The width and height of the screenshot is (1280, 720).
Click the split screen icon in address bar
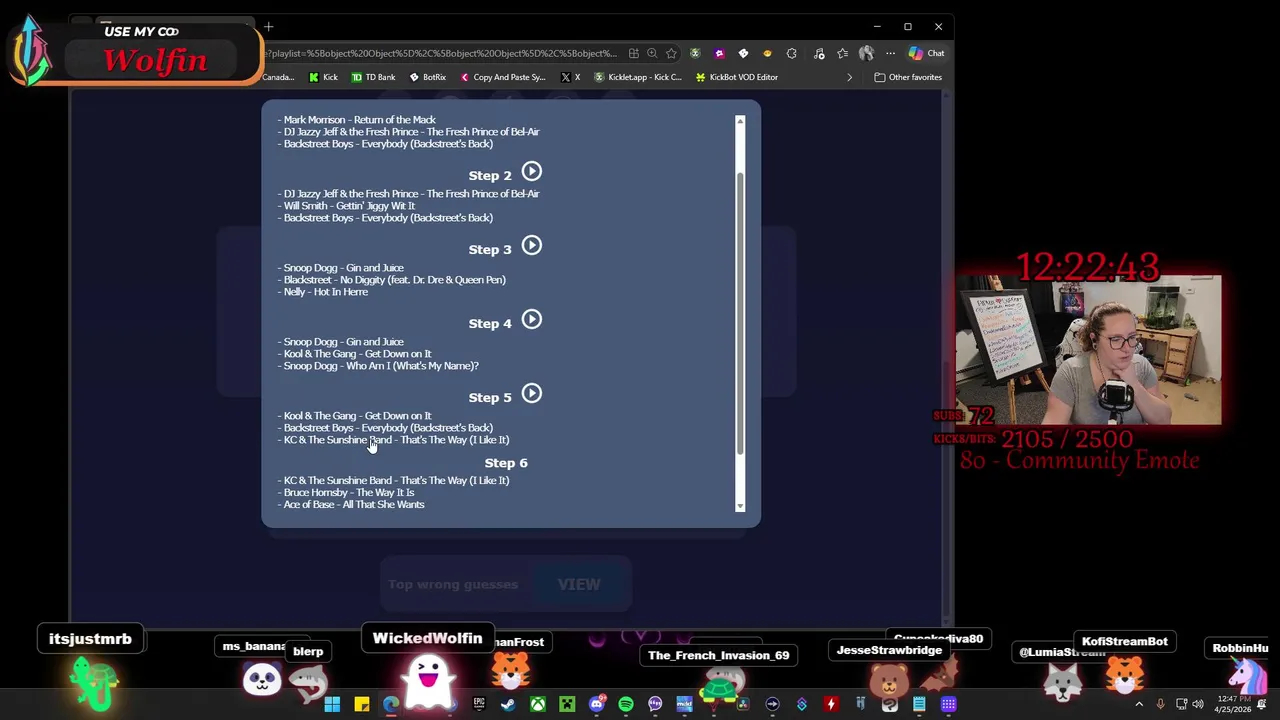click(x=633, y=53)
